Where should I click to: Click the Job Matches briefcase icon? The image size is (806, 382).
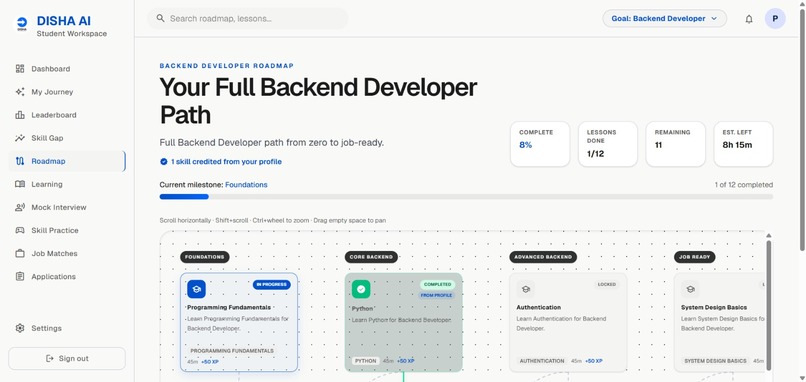pos(20,253)
